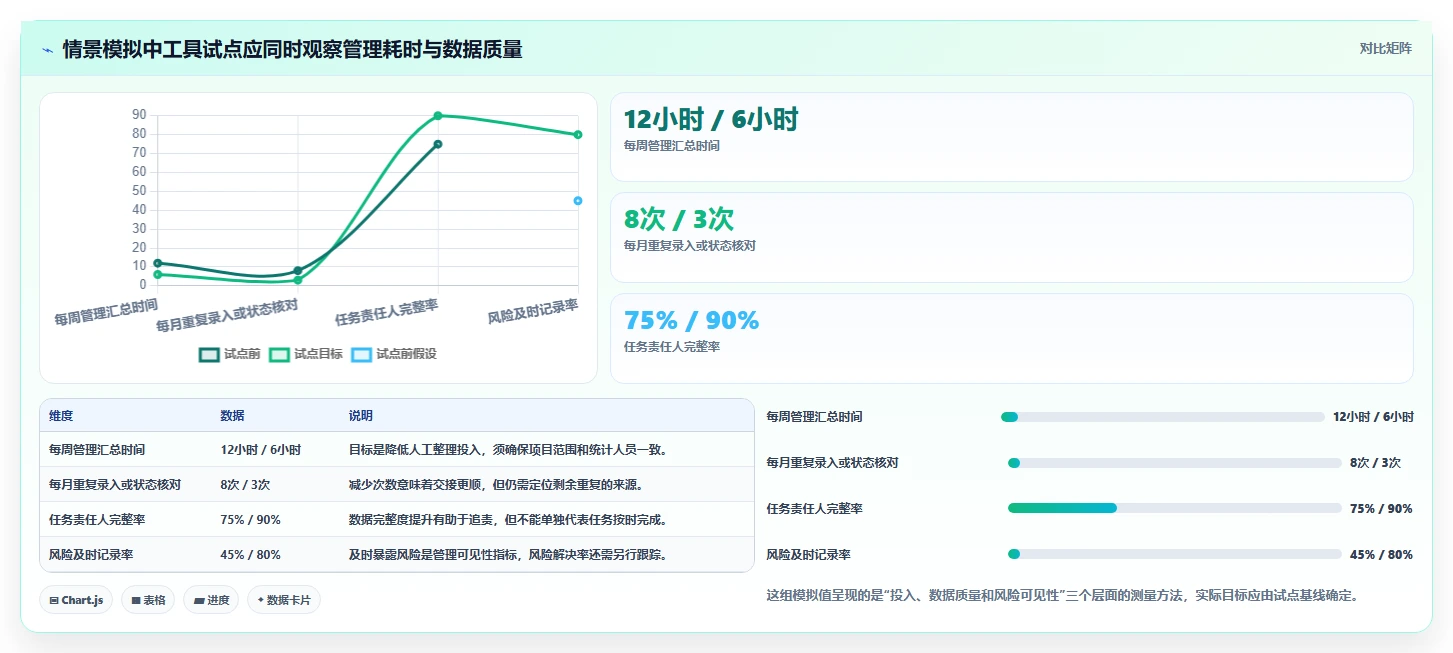Click the chart peak point at 90
The image size is (1453, 653).
point(438,116)
